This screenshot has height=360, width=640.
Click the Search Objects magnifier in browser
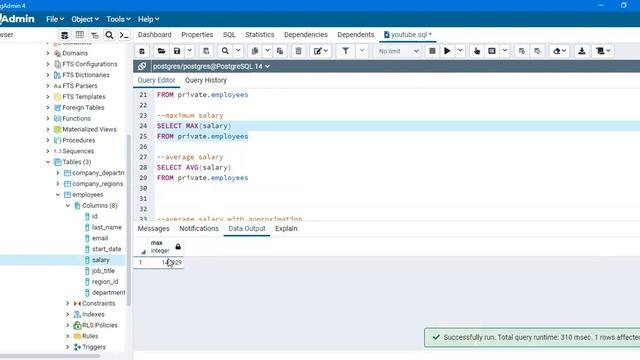(x=109, y=35)
